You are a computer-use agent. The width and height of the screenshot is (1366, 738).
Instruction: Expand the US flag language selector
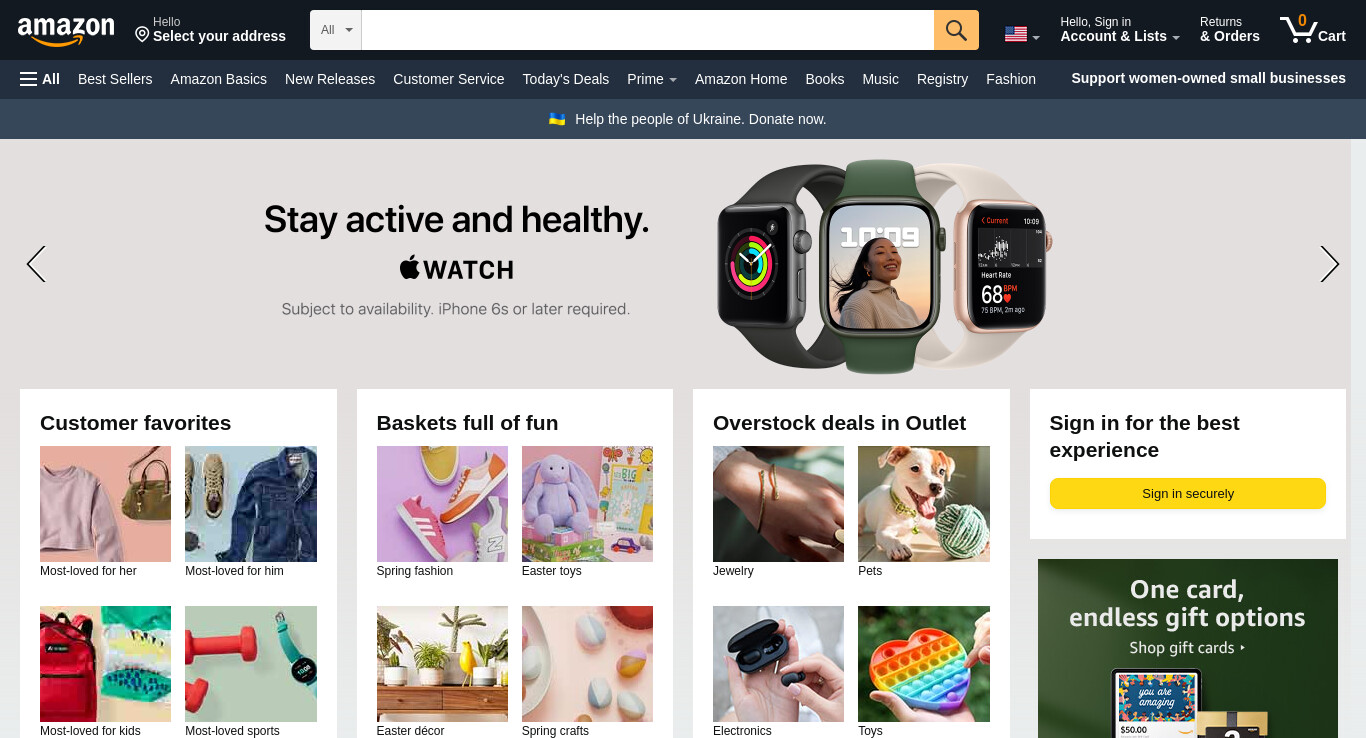tap(1022, 35)
